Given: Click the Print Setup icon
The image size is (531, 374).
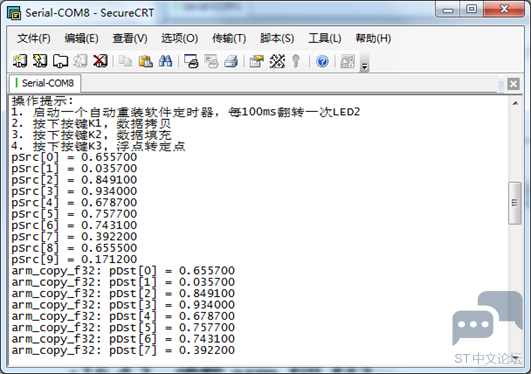Looking at the screenshot, I should pyautogui.click(x=191, y=61).
